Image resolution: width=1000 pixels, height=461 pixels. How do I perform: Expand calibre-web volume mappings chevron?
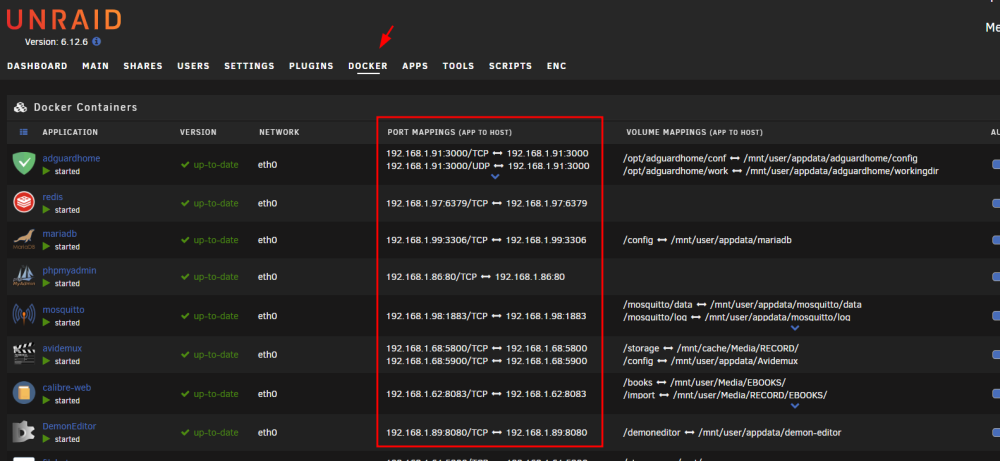click(x=795, y=405)
